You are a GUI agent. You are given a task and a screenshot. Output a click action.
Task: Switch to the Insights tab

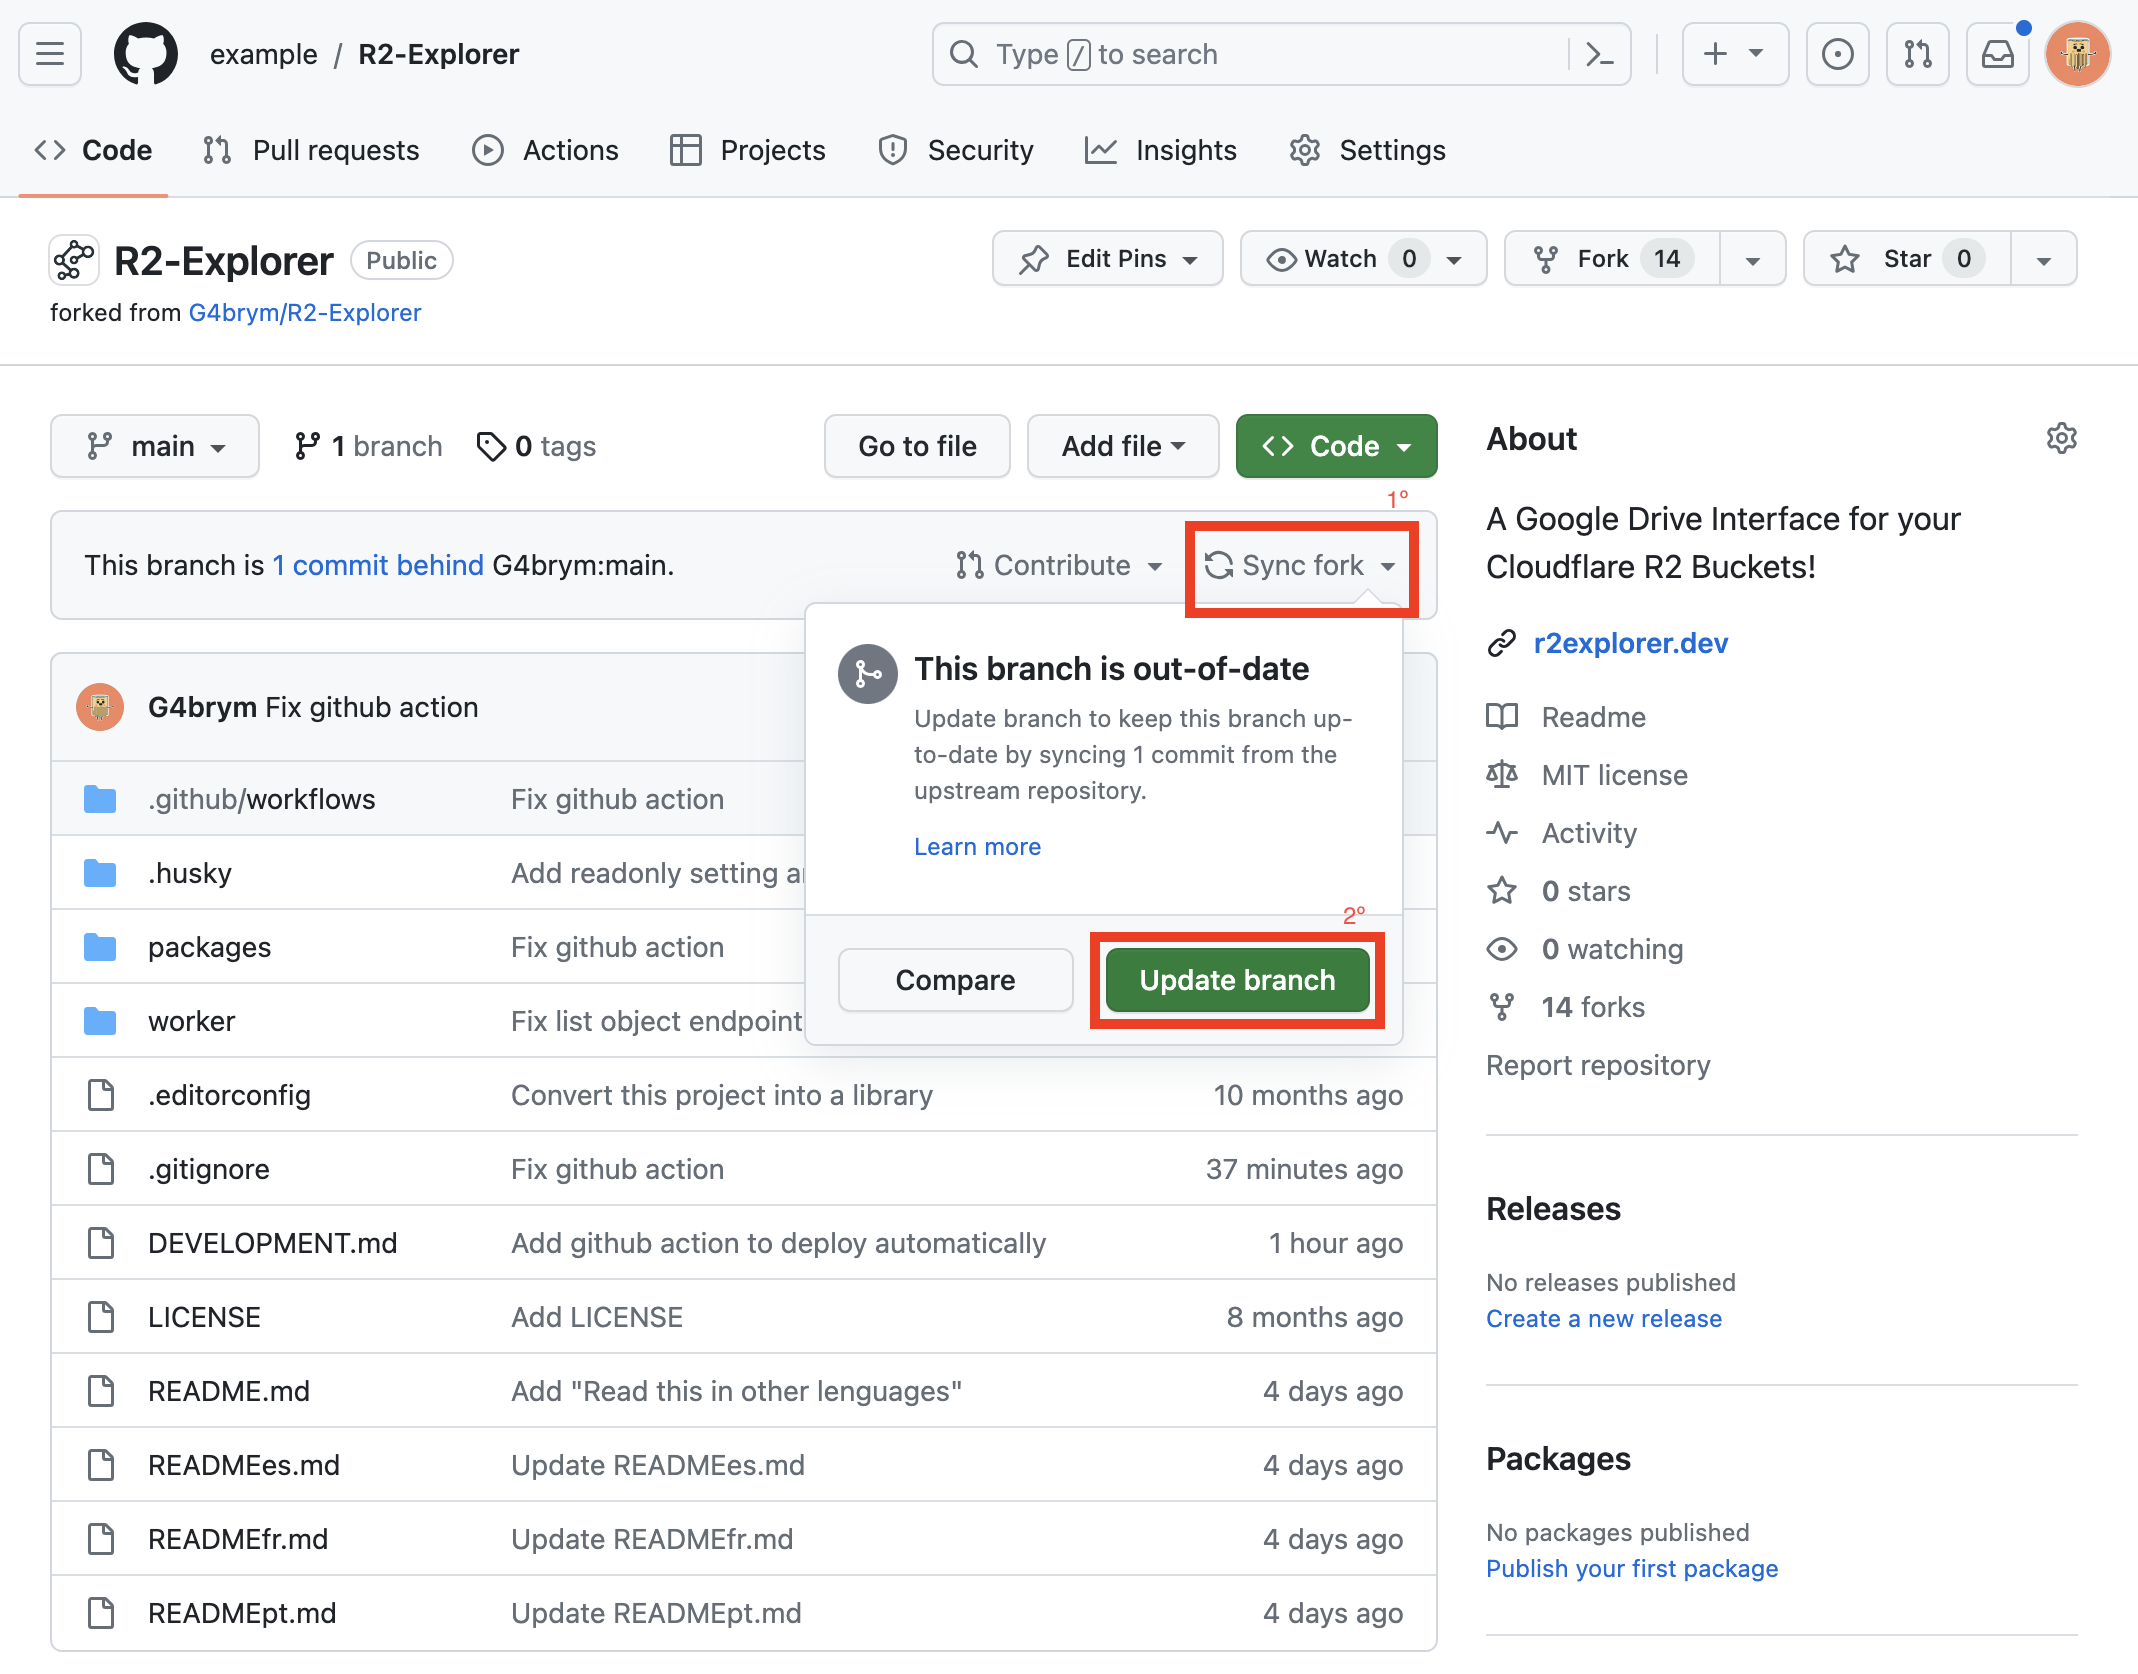pos(1161,150)
